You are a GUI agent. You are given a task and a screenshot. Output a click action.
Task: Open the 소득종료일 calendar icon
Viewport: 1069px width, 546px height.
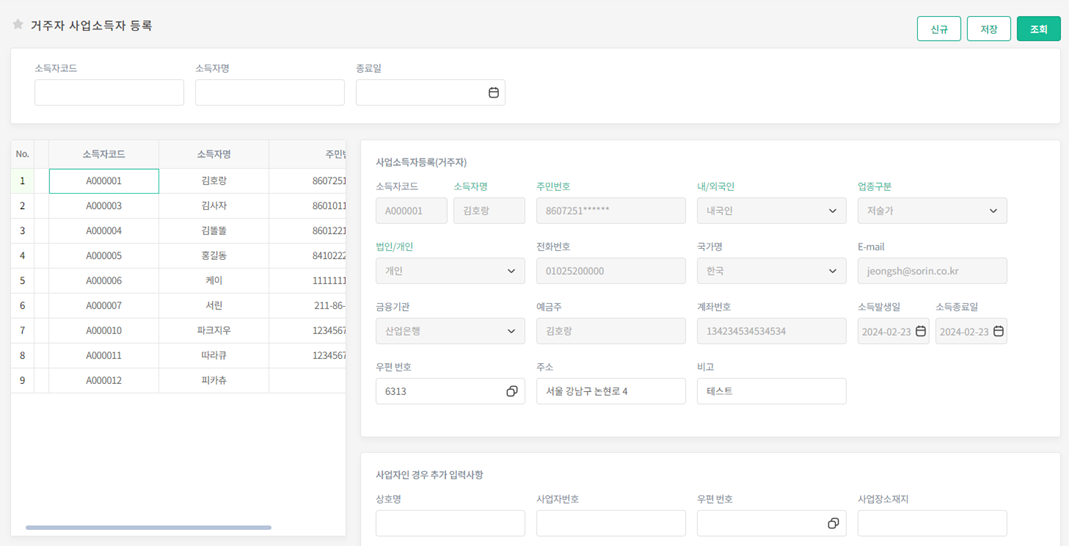click(x=998, y=331)
